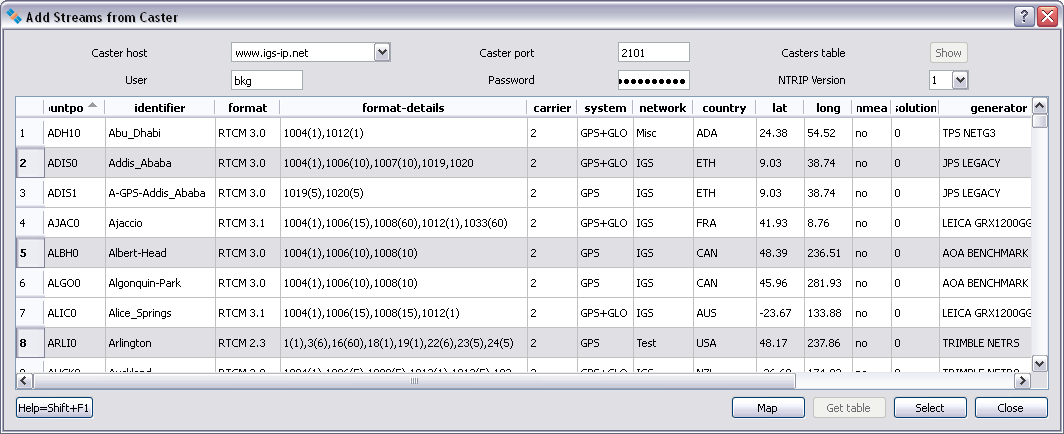Click the identifier column header
This screenshot has width=1064, height=434.
[159, 107]
